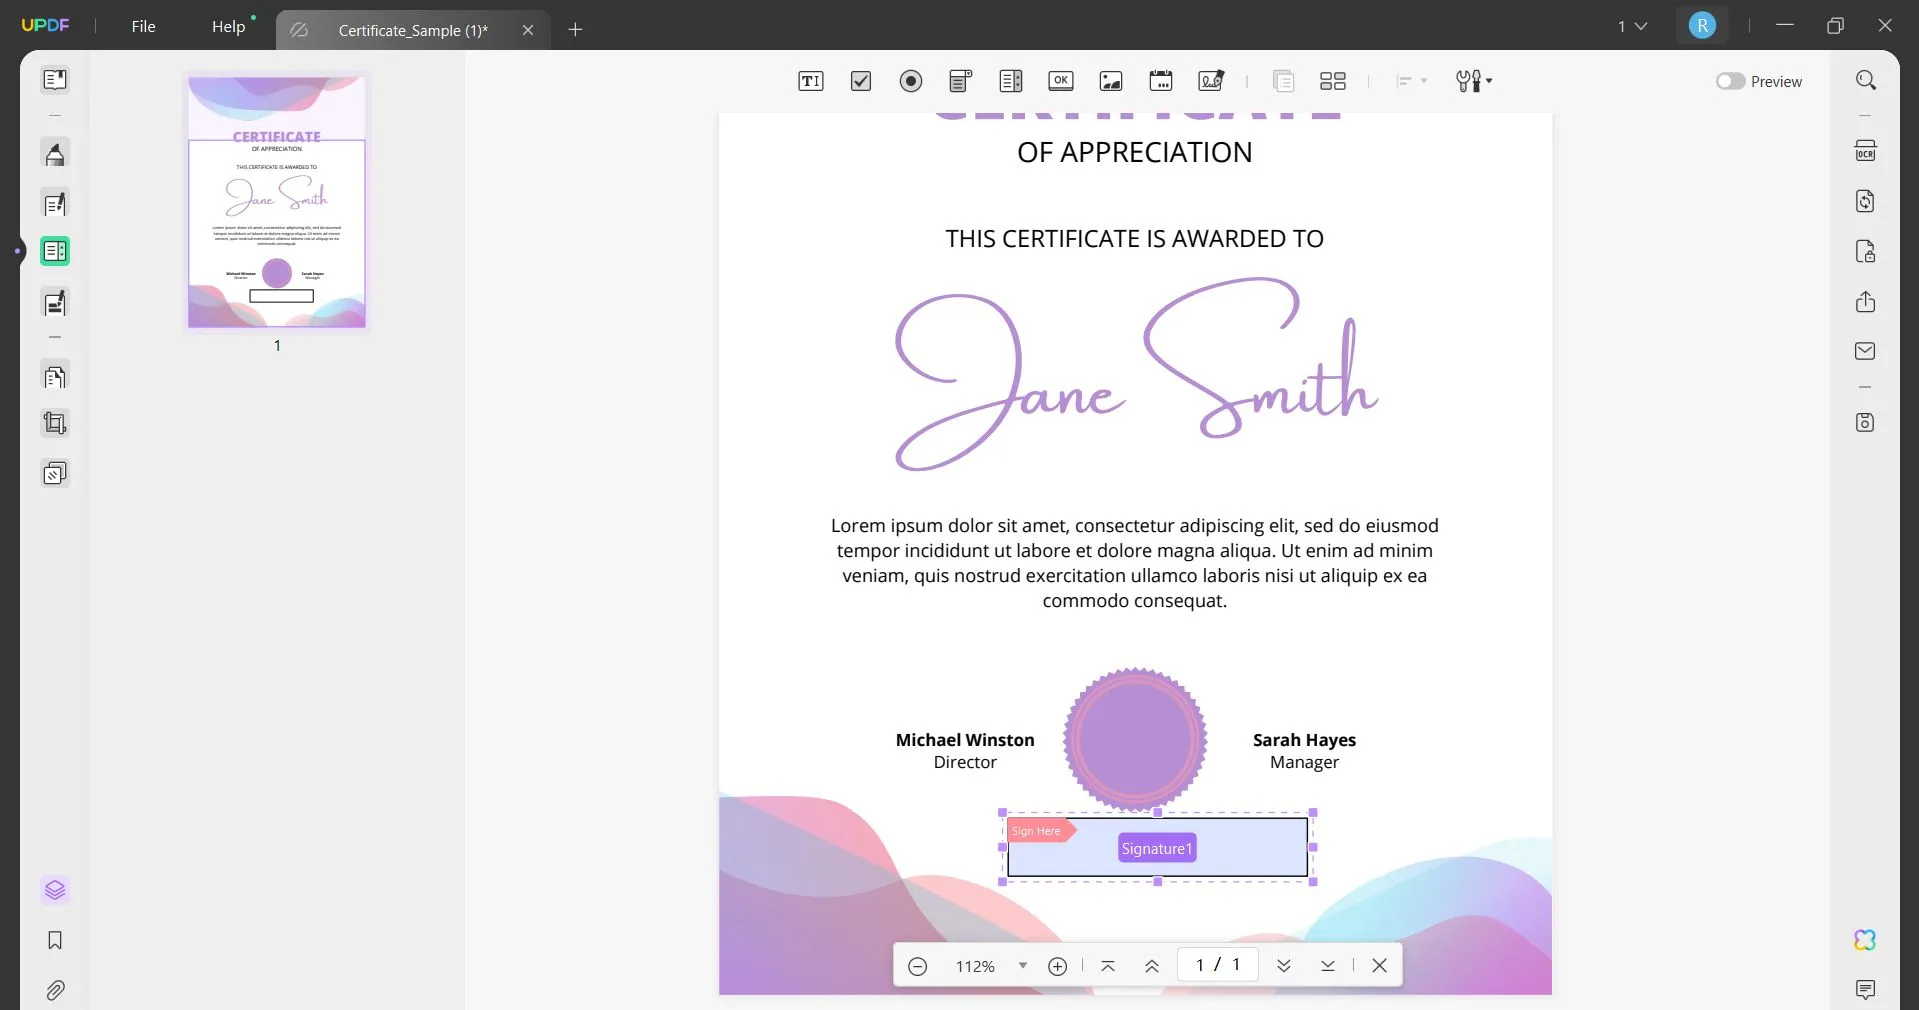Open the Fill and Sign mode

tap(55, 302)
